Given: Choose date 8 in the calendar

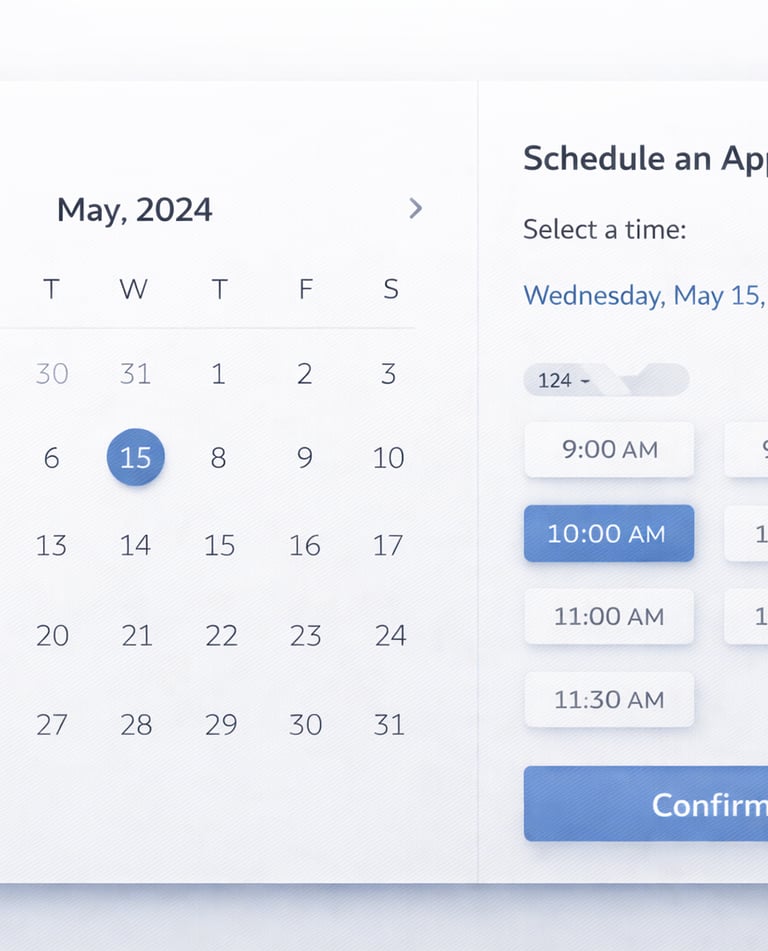Looking at the screenshot, I should tap(218, 458).
